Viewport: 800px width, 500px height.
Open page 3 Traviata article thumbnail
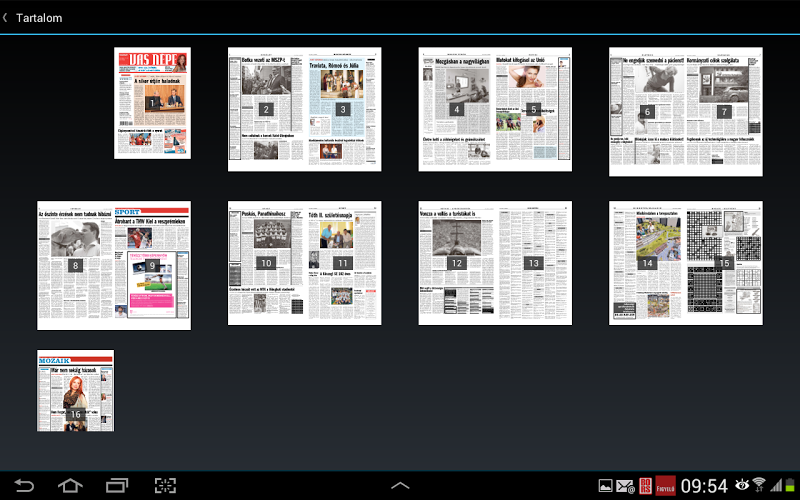tap(343, 109)
